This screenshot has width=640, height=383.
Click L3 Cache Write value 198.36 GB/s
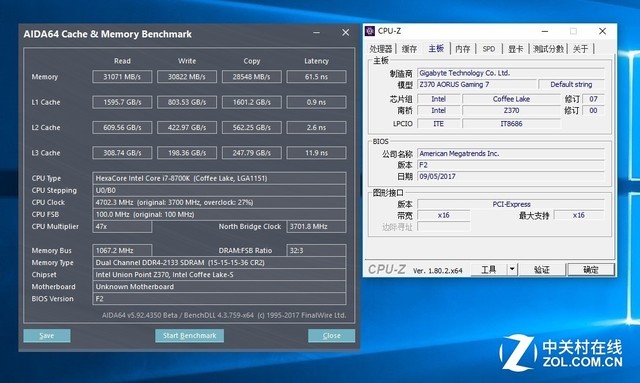click(x=187, y=153)
